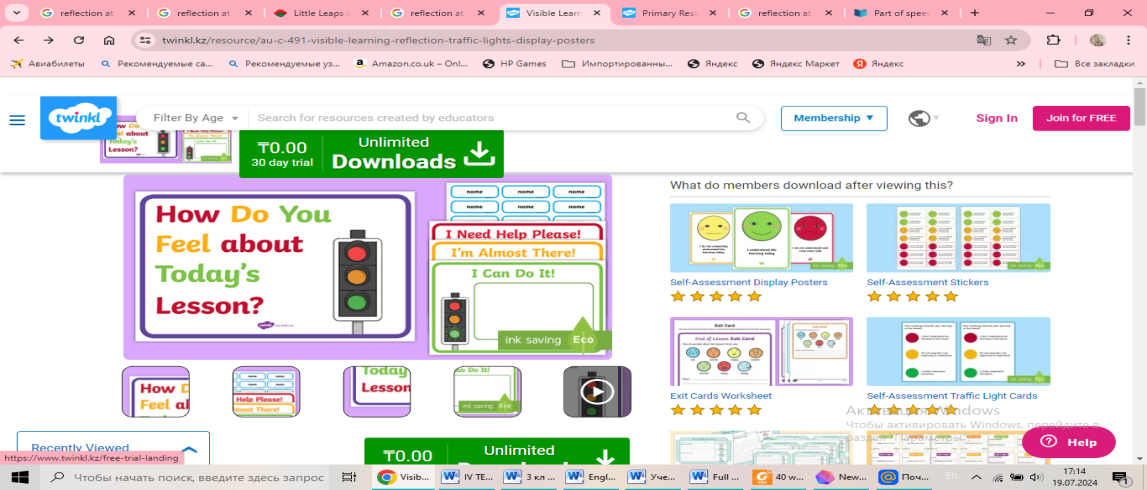
Task: Open the browser home page
Action: pyautogui.click(x=109, y=40)
